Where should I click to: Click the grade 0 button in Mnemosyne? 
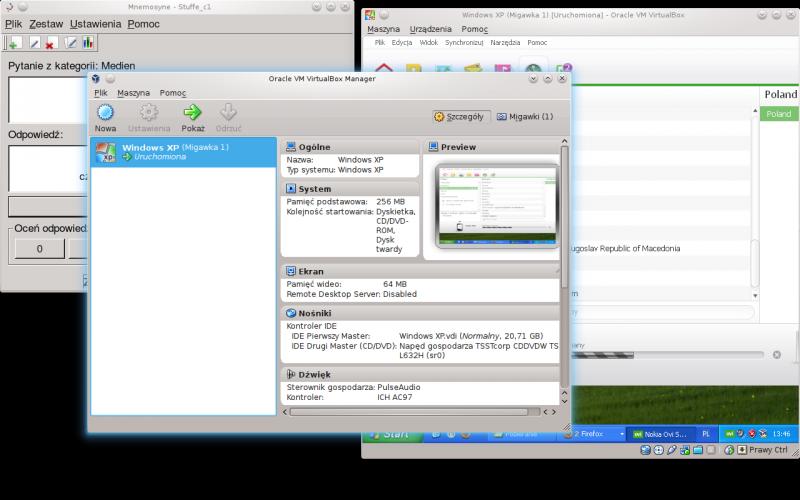[38, 248]
